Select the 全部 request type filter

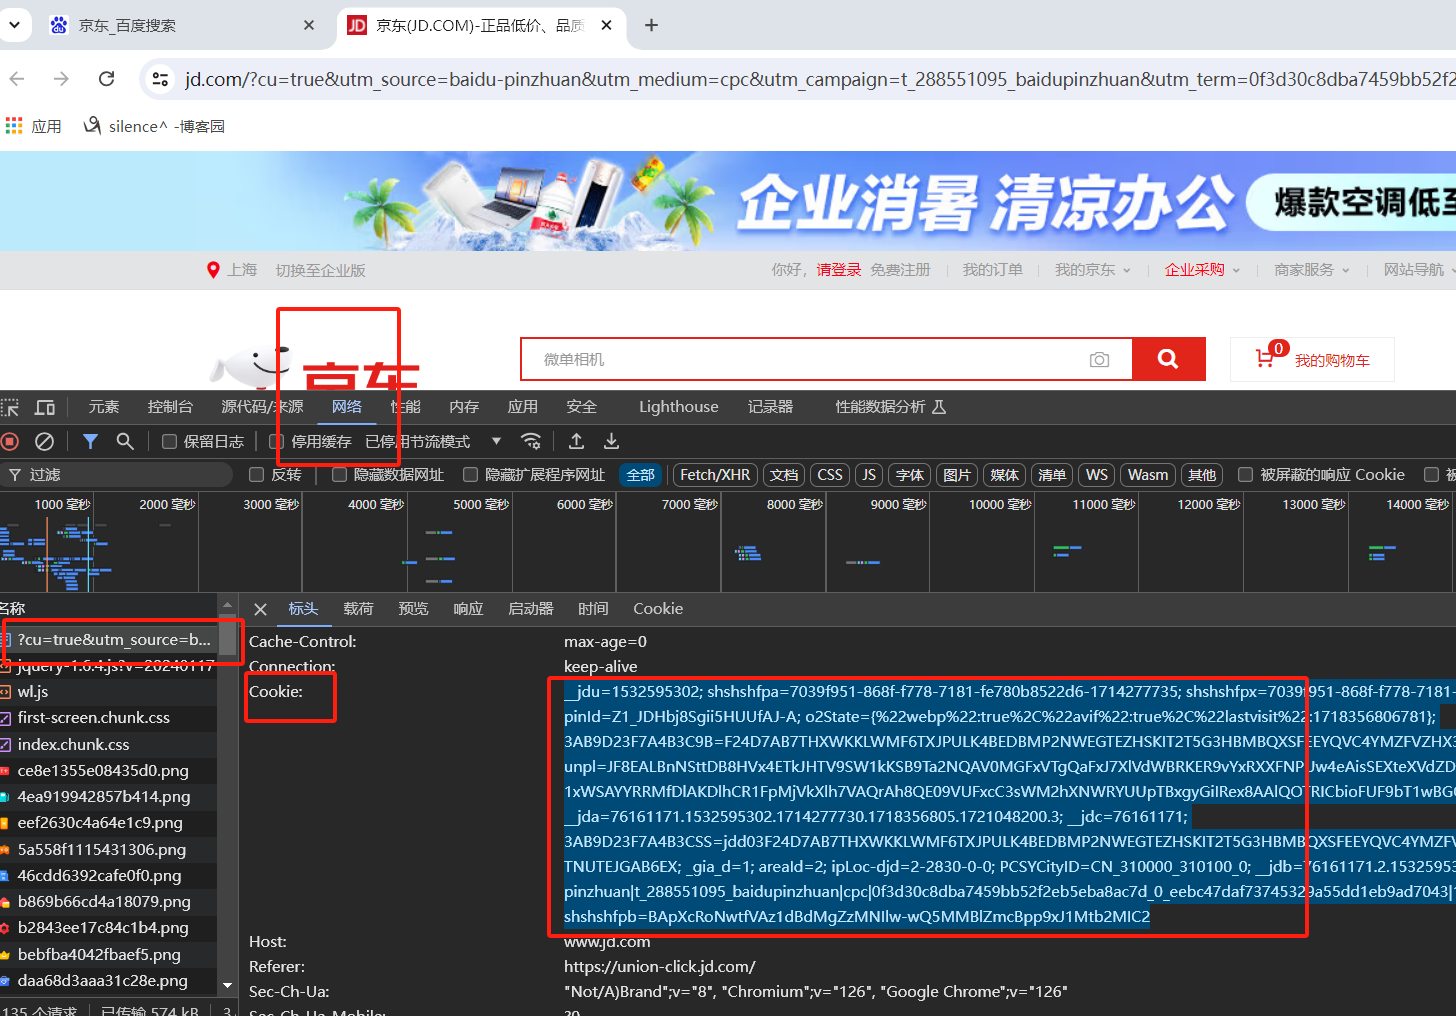pos(641,475)
